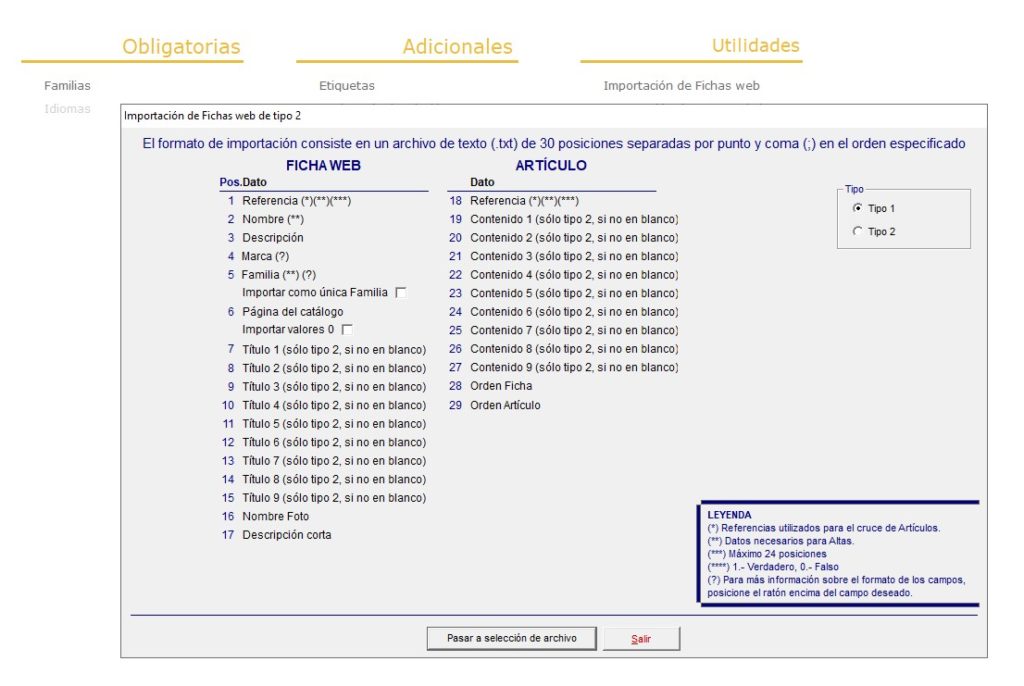Select the Tipo 2 radio button
Image resolution: width=1024 pixels, height=686 pixels.
pos(857,231)
